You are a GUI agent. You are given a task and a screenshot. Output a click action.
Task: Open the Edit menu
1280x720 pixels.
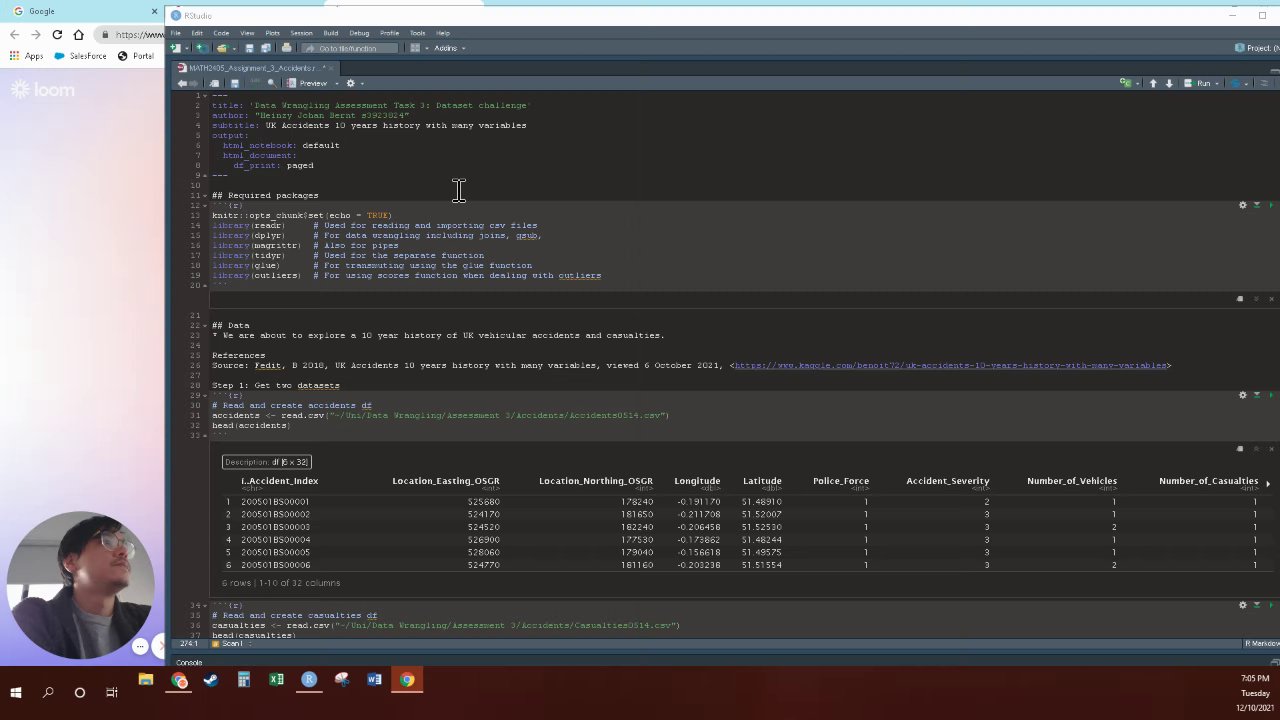click(197, 33)
